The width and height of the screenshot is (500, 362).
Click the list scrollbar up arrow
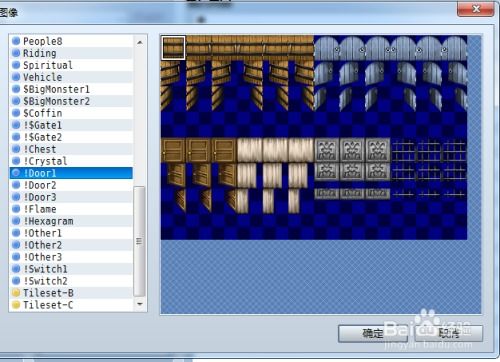[x=140, y=42]
